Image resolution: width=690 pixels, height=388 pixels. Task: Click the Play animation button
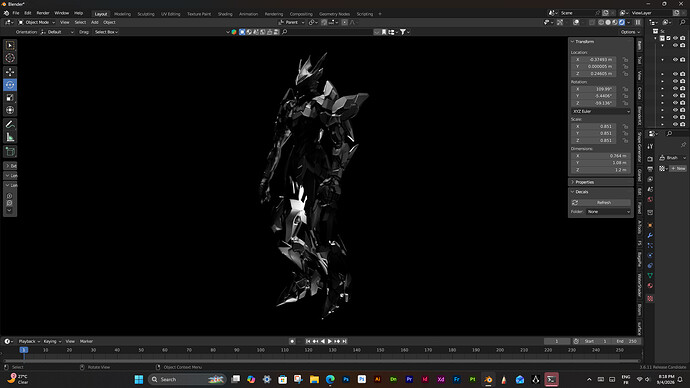(330, 341)
